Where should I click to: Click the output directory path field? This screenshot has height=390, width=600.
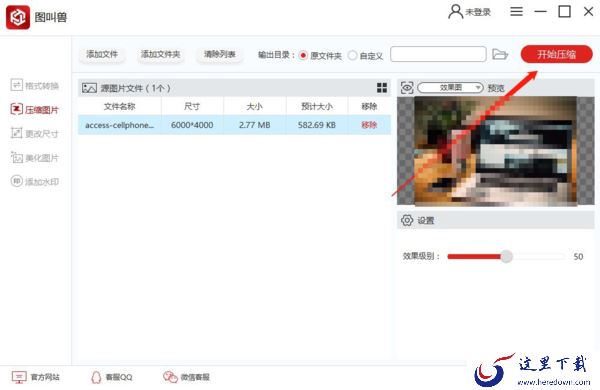[438, 54]
